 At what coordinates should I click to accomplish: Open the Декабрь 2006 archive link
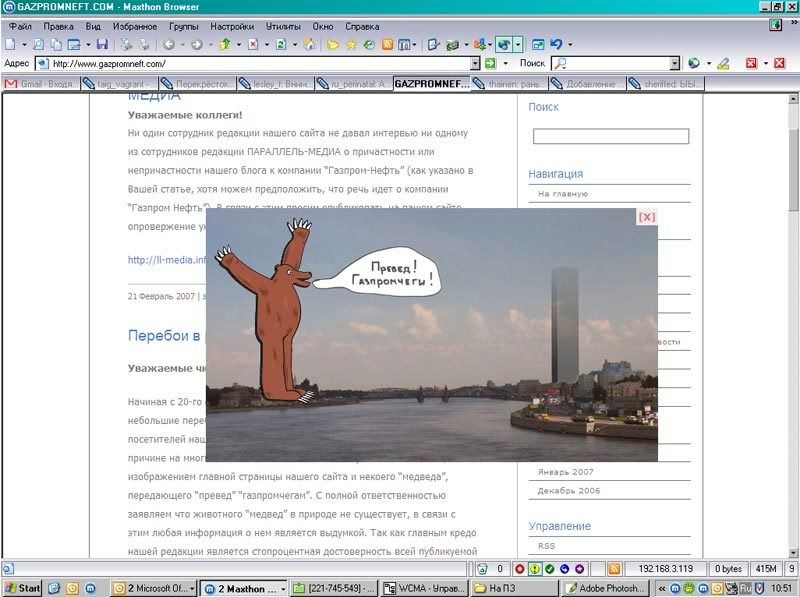point(569,491)
